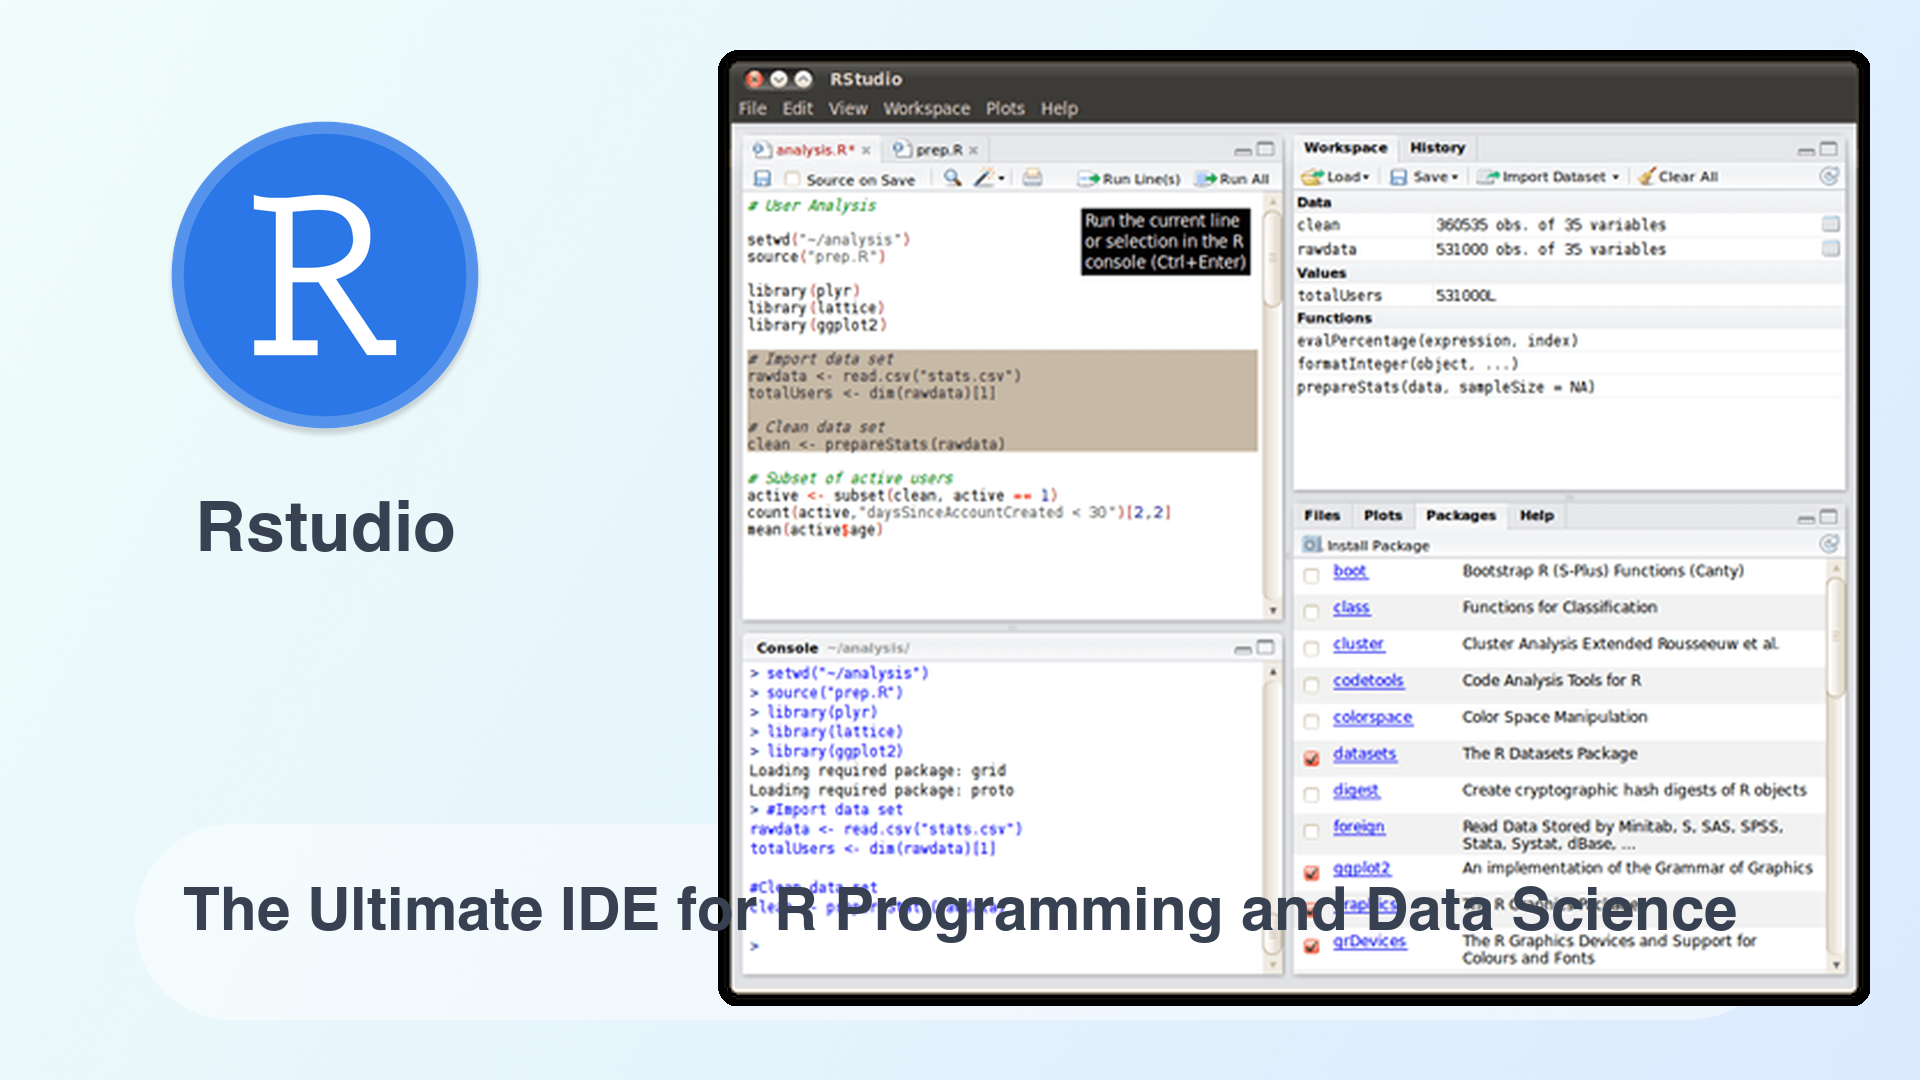The width and height of the screenshot is (1920, 1080).
Task: Open the Help menu in menu bar
Action: (1059, 108)
